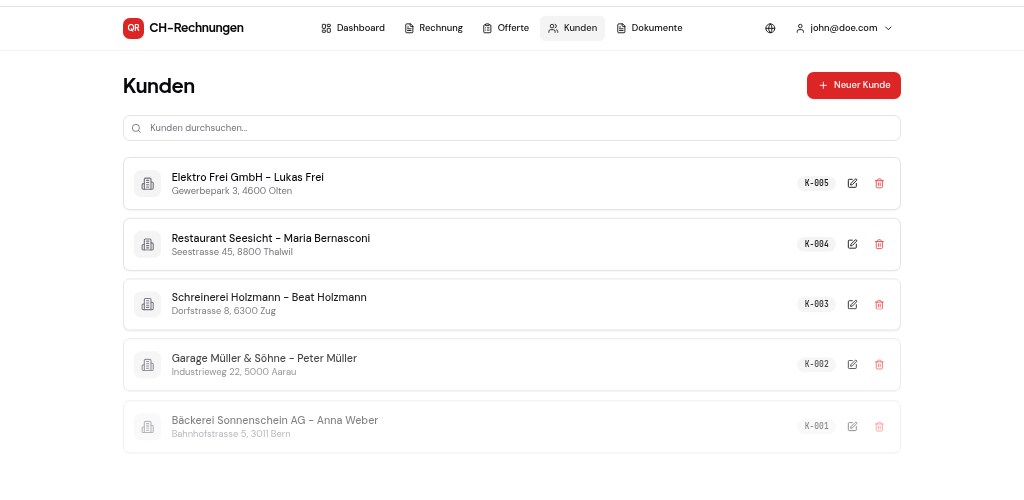The height and width of the screenshot is (500, 1024).
Task: Edit customer Restaurant Seesicht
Action: coord(852,244)
